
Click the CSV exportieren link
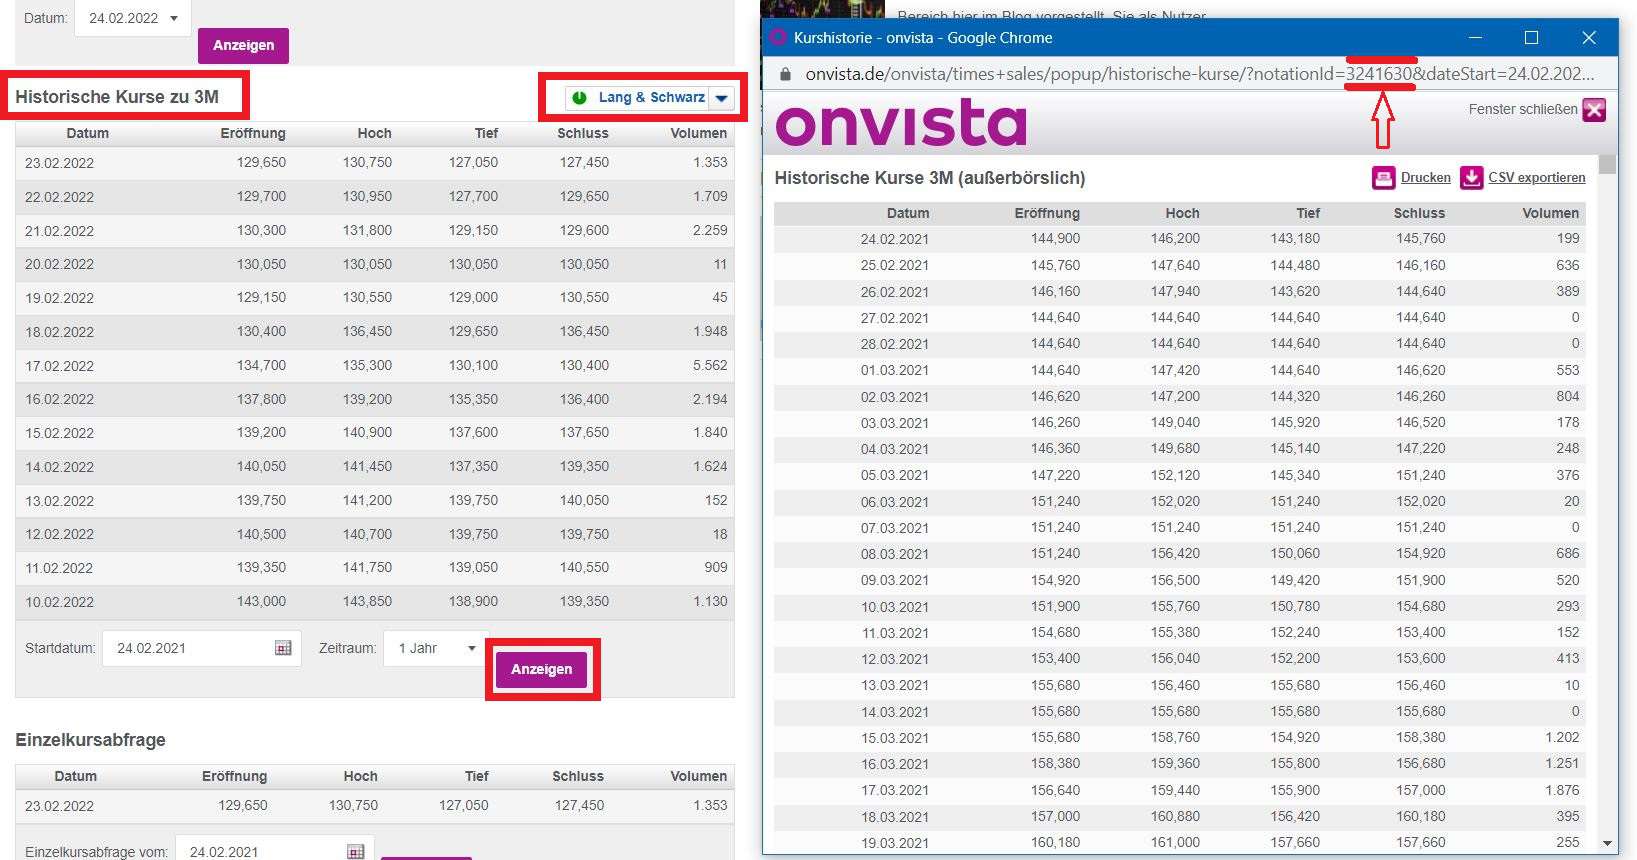point(1536,178)
